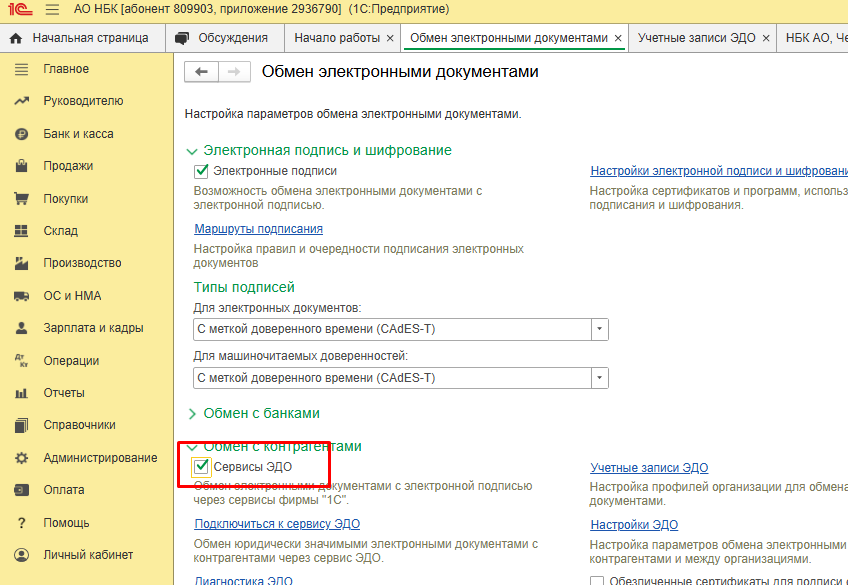Screen dimensions: 848x585
Task: Close the Учетные записи ЭДО tab
Action: [x=765, y=38]
